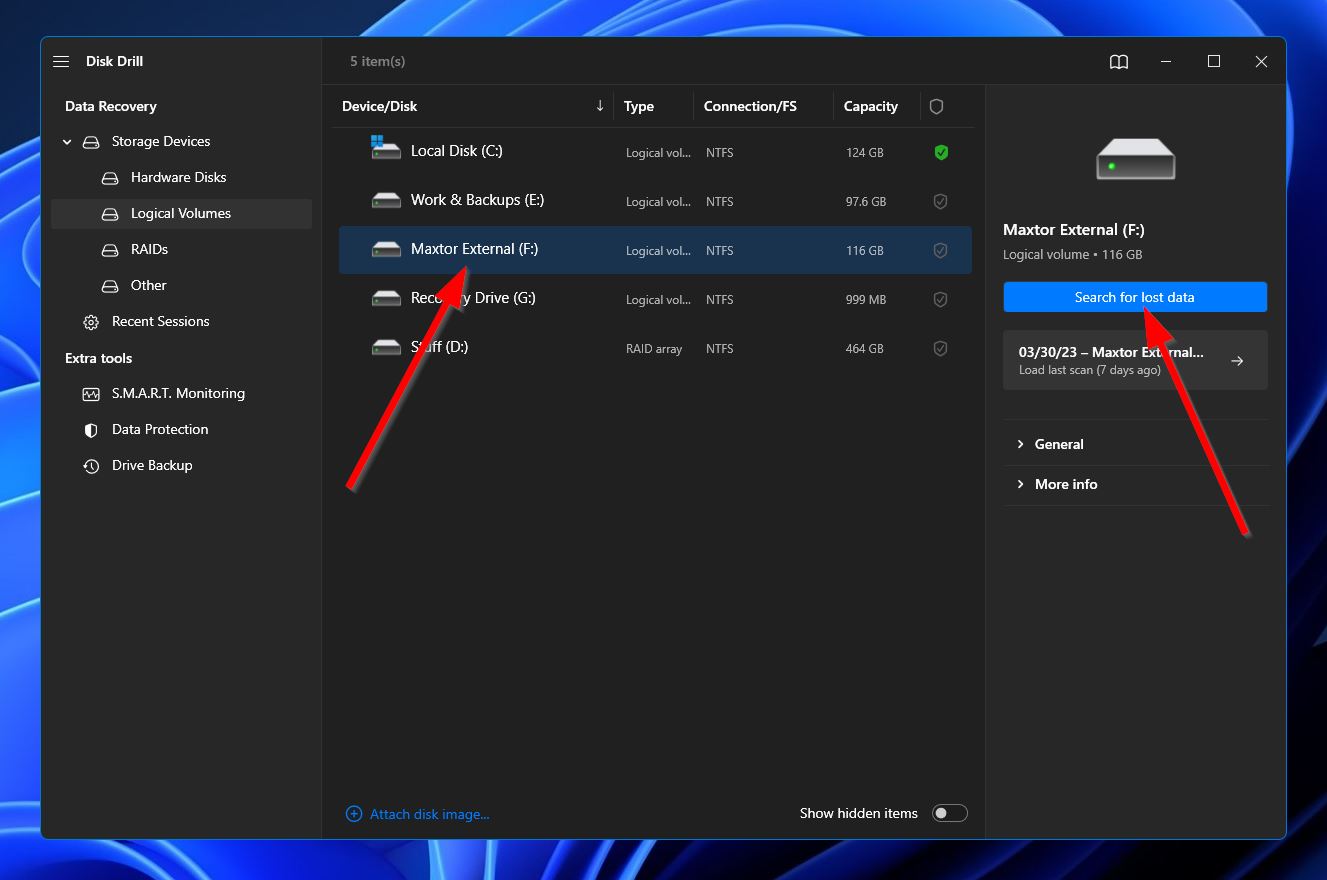Open RAIDs in the sidebar
The image size is (1327, 880).
[181, 250]
